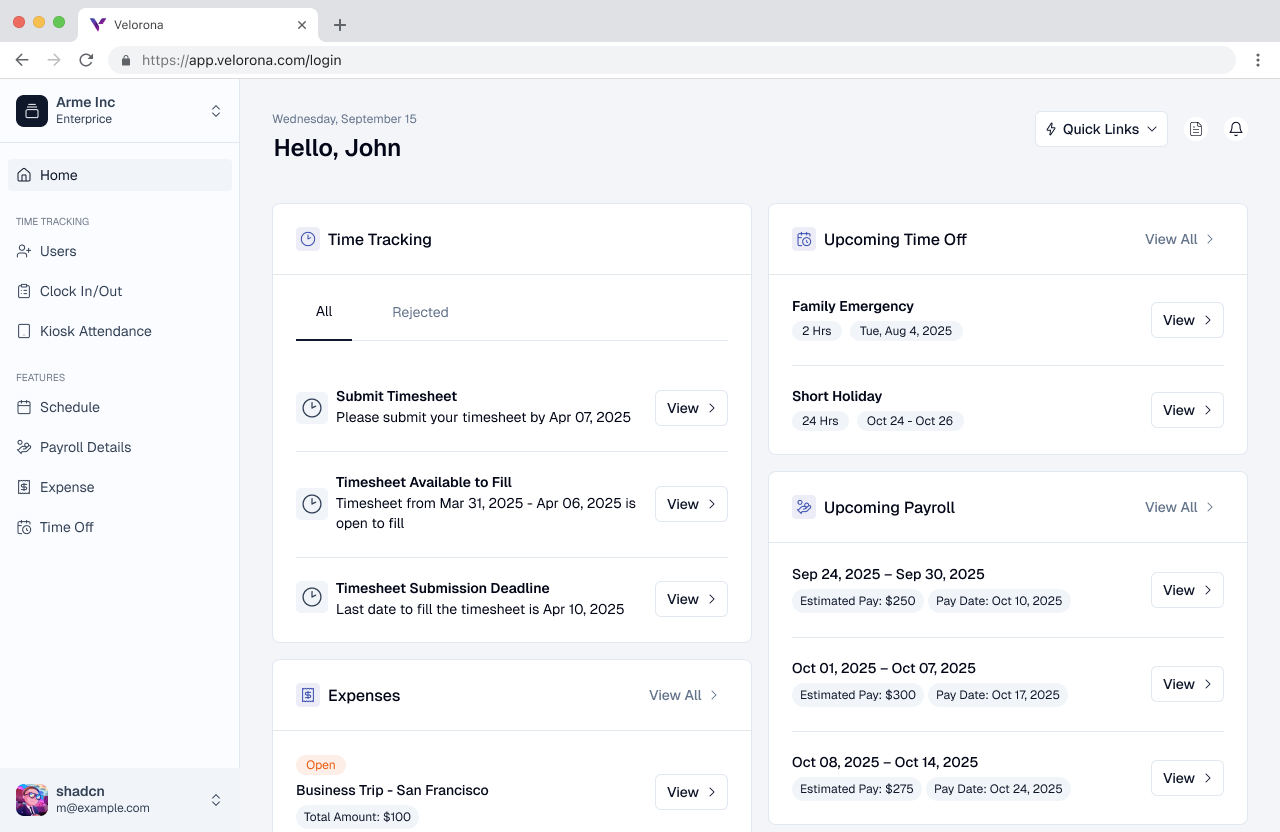This screenshot has width=1280, height=832.
Task: Go to Payroll Details in sidebar
Action: (x=85, y=447)
